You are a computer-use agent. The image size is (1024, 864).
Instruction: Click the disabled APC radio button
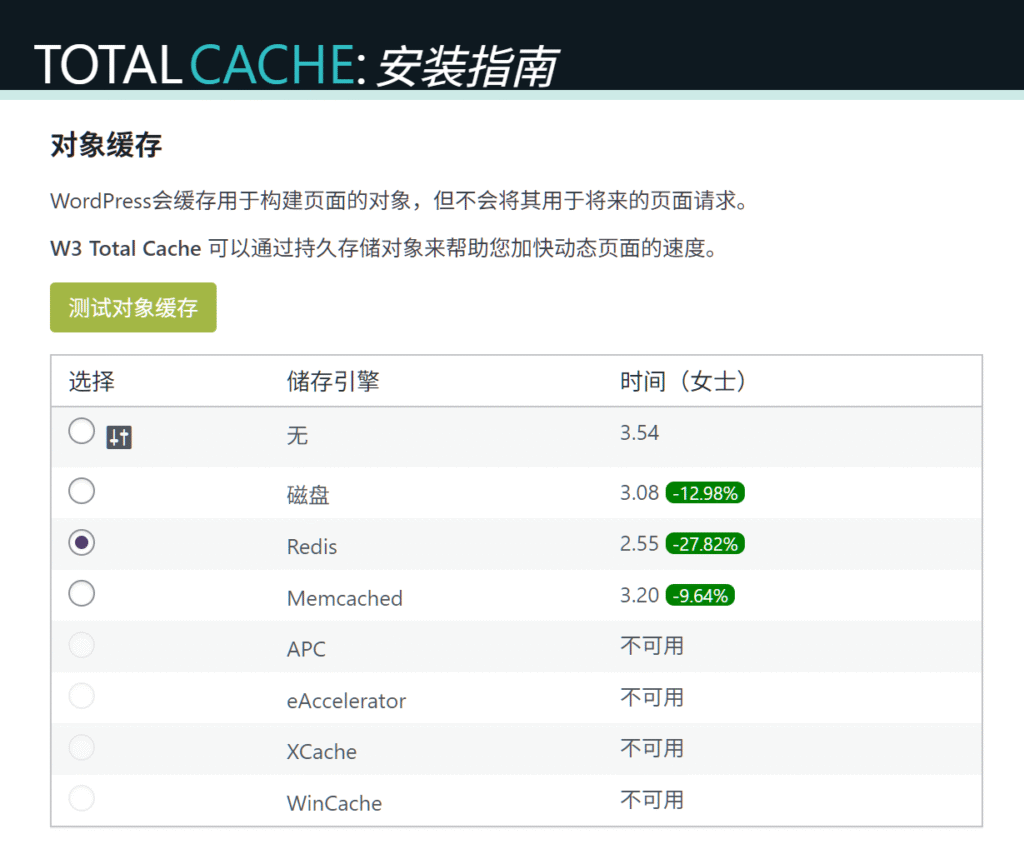(82, 645)
